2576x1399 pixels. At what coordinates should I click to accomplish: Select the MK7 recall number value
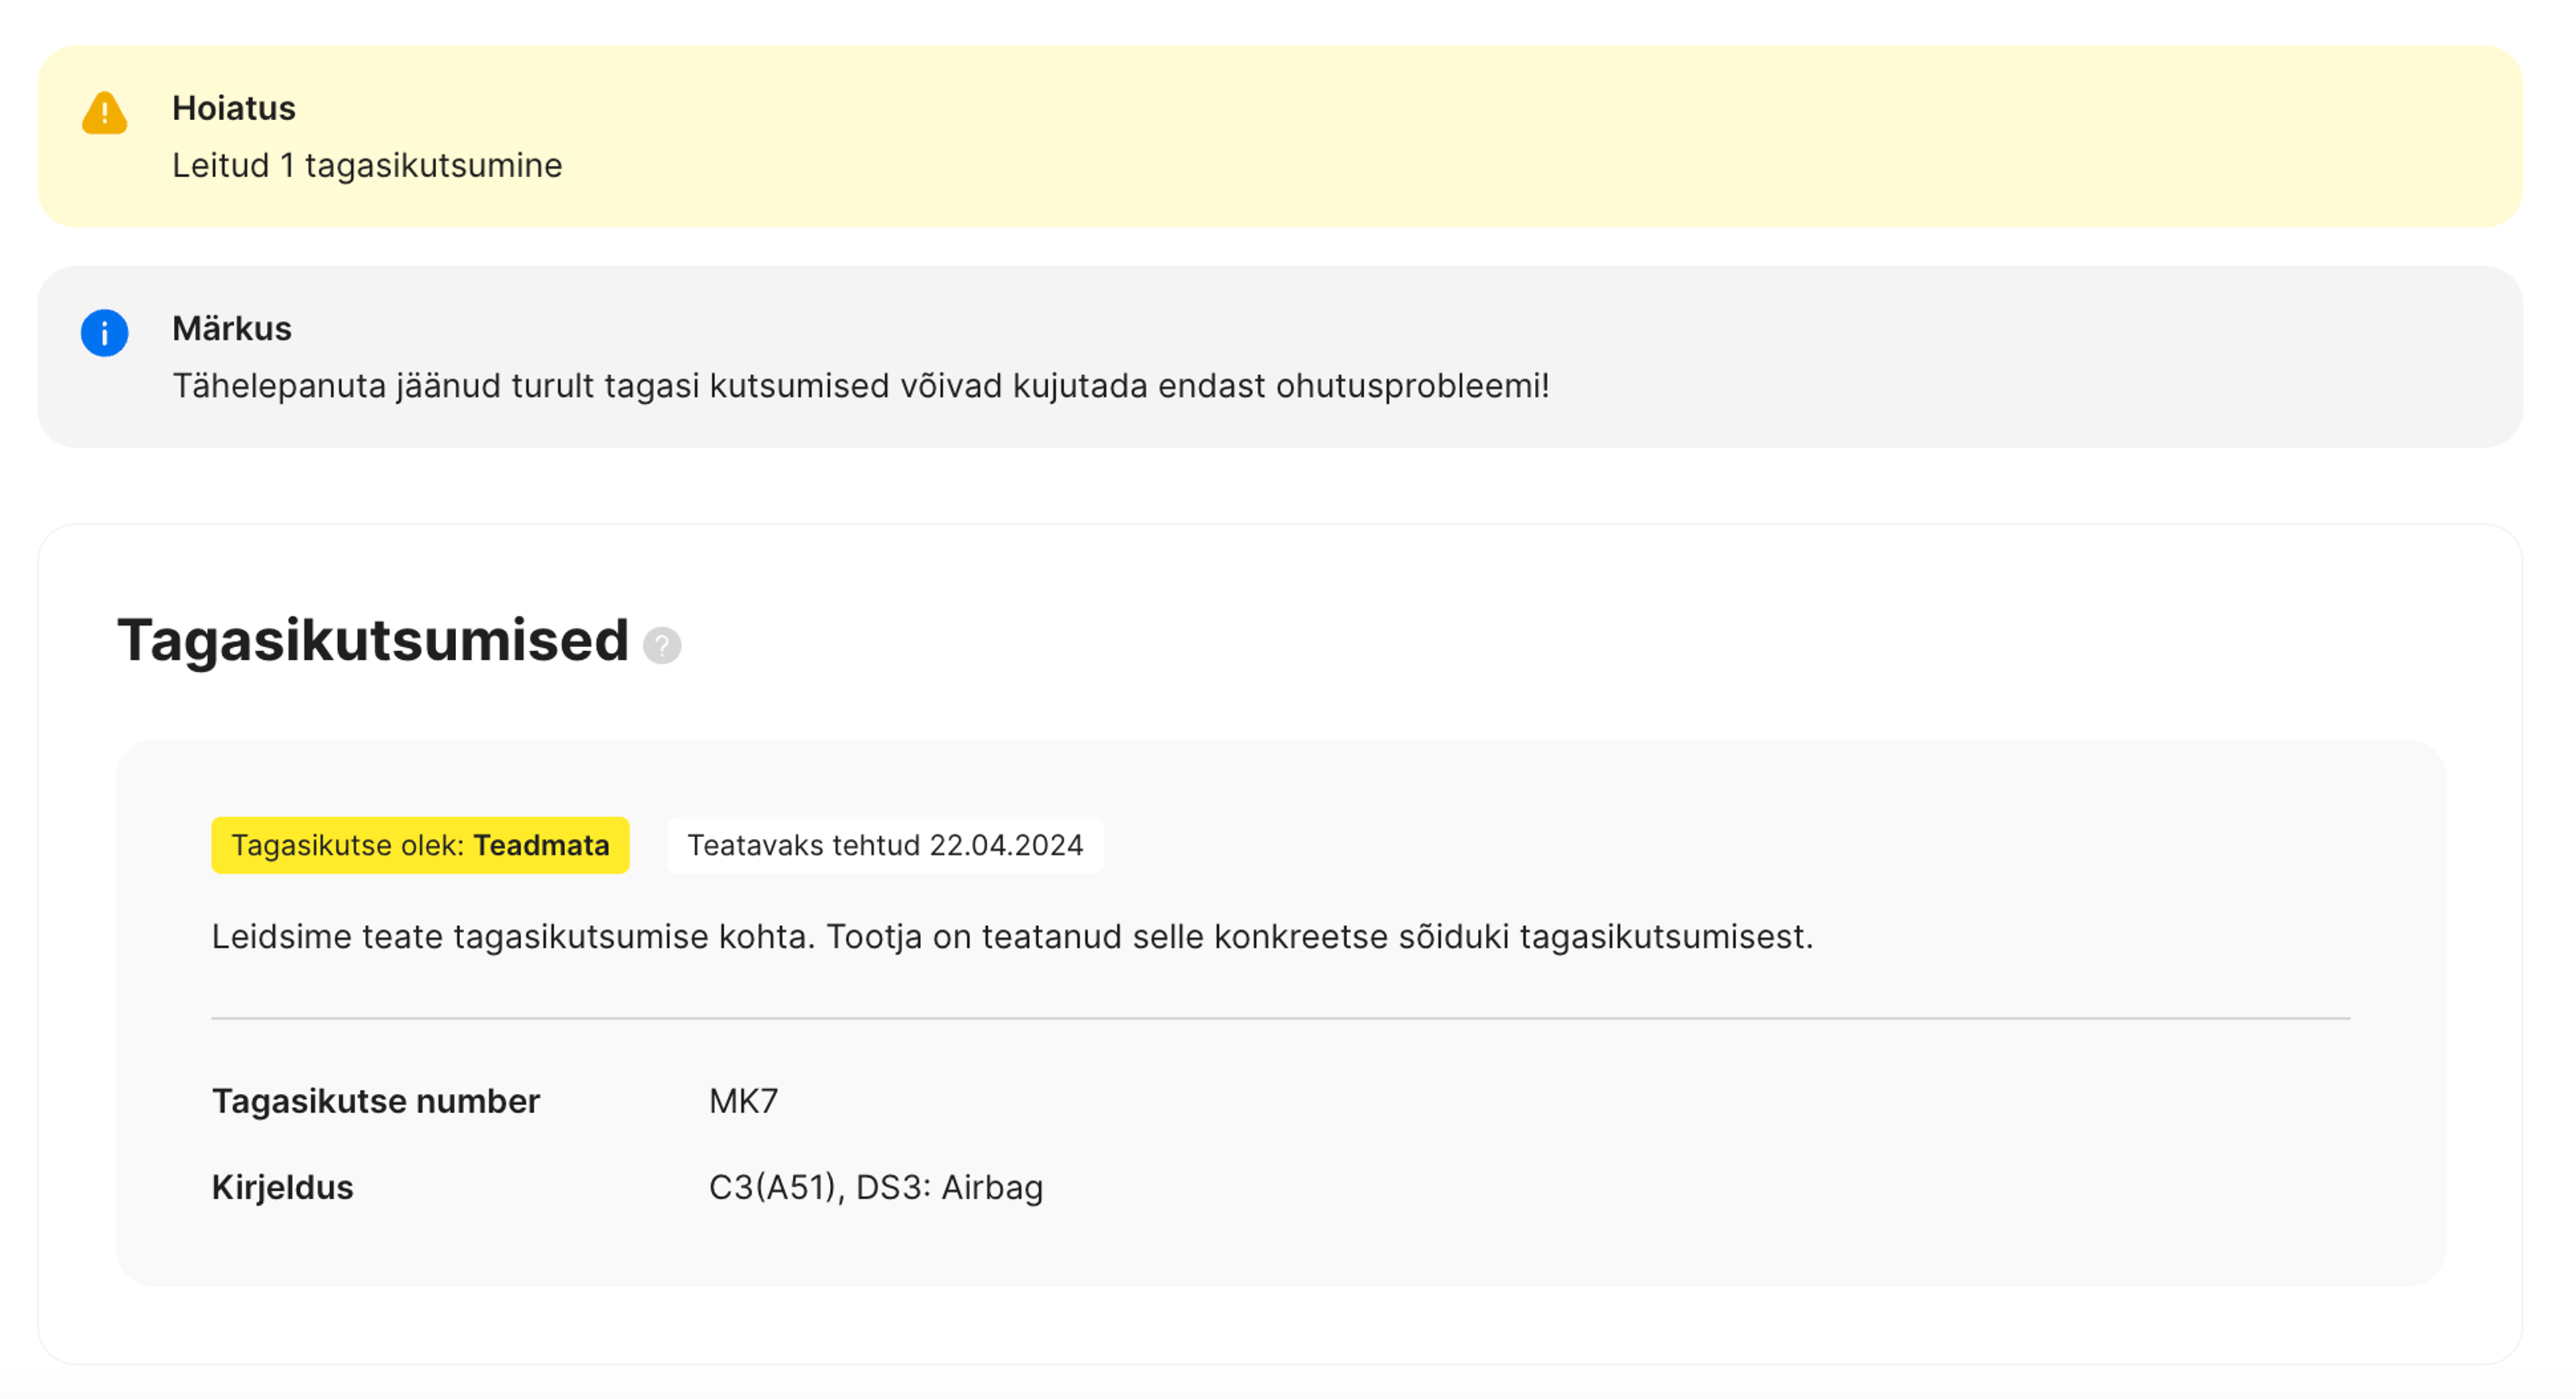pyautogui.click(x=743, y=1101)
